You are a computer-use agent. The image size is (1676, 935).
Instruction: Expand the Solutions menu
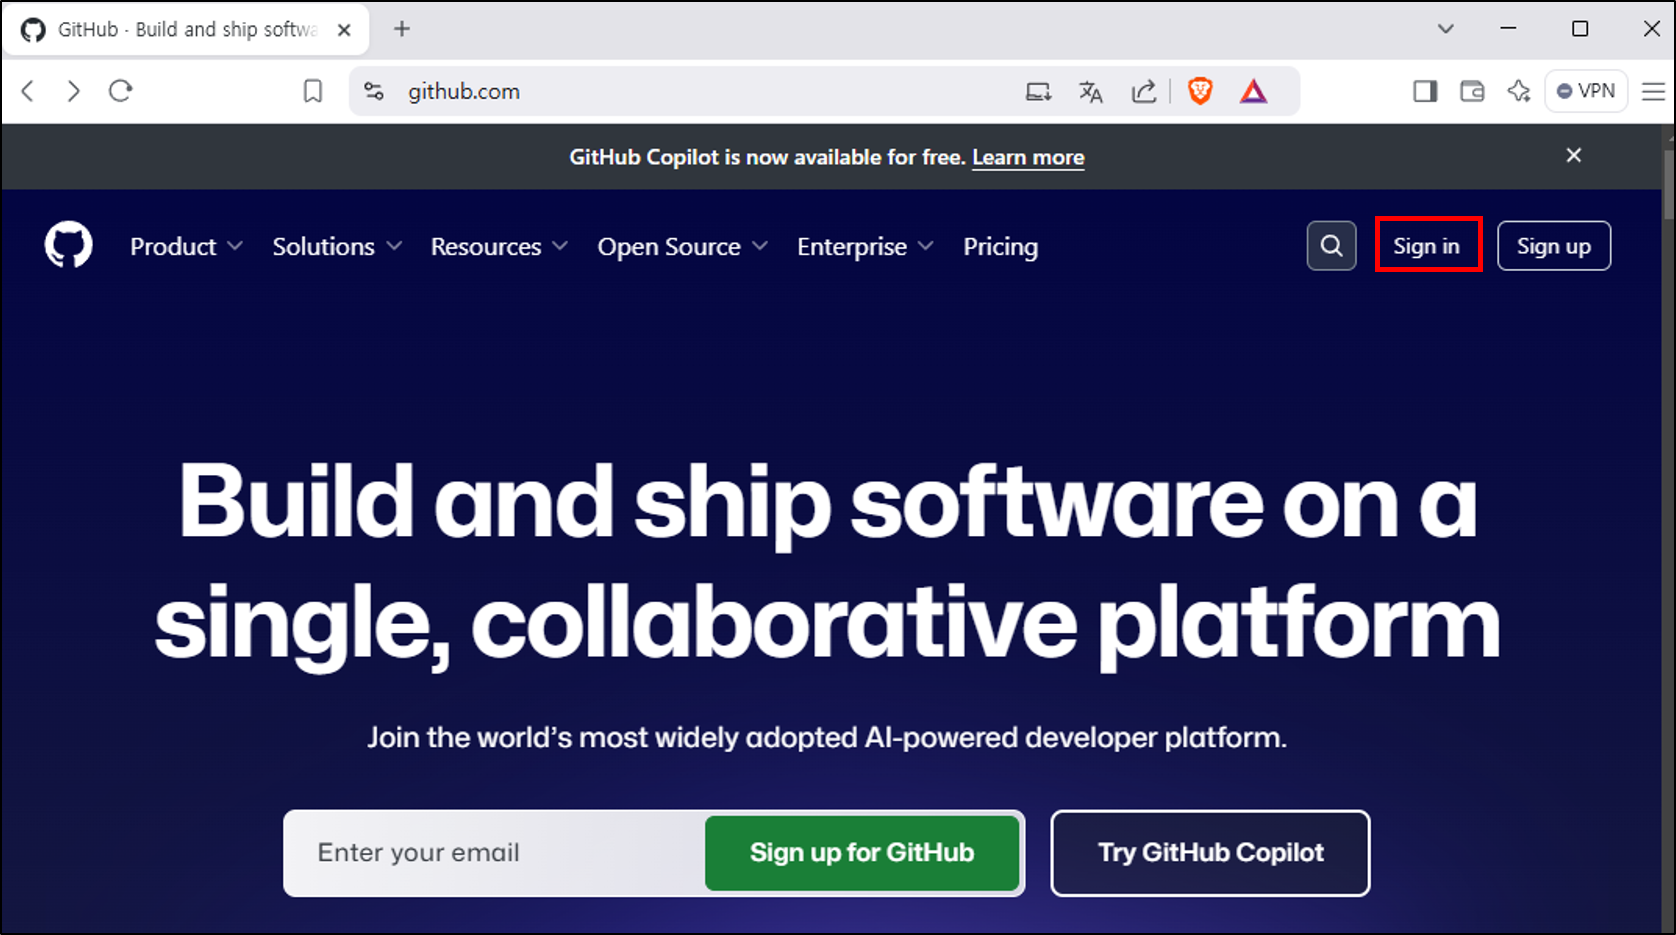click(337, 246)
